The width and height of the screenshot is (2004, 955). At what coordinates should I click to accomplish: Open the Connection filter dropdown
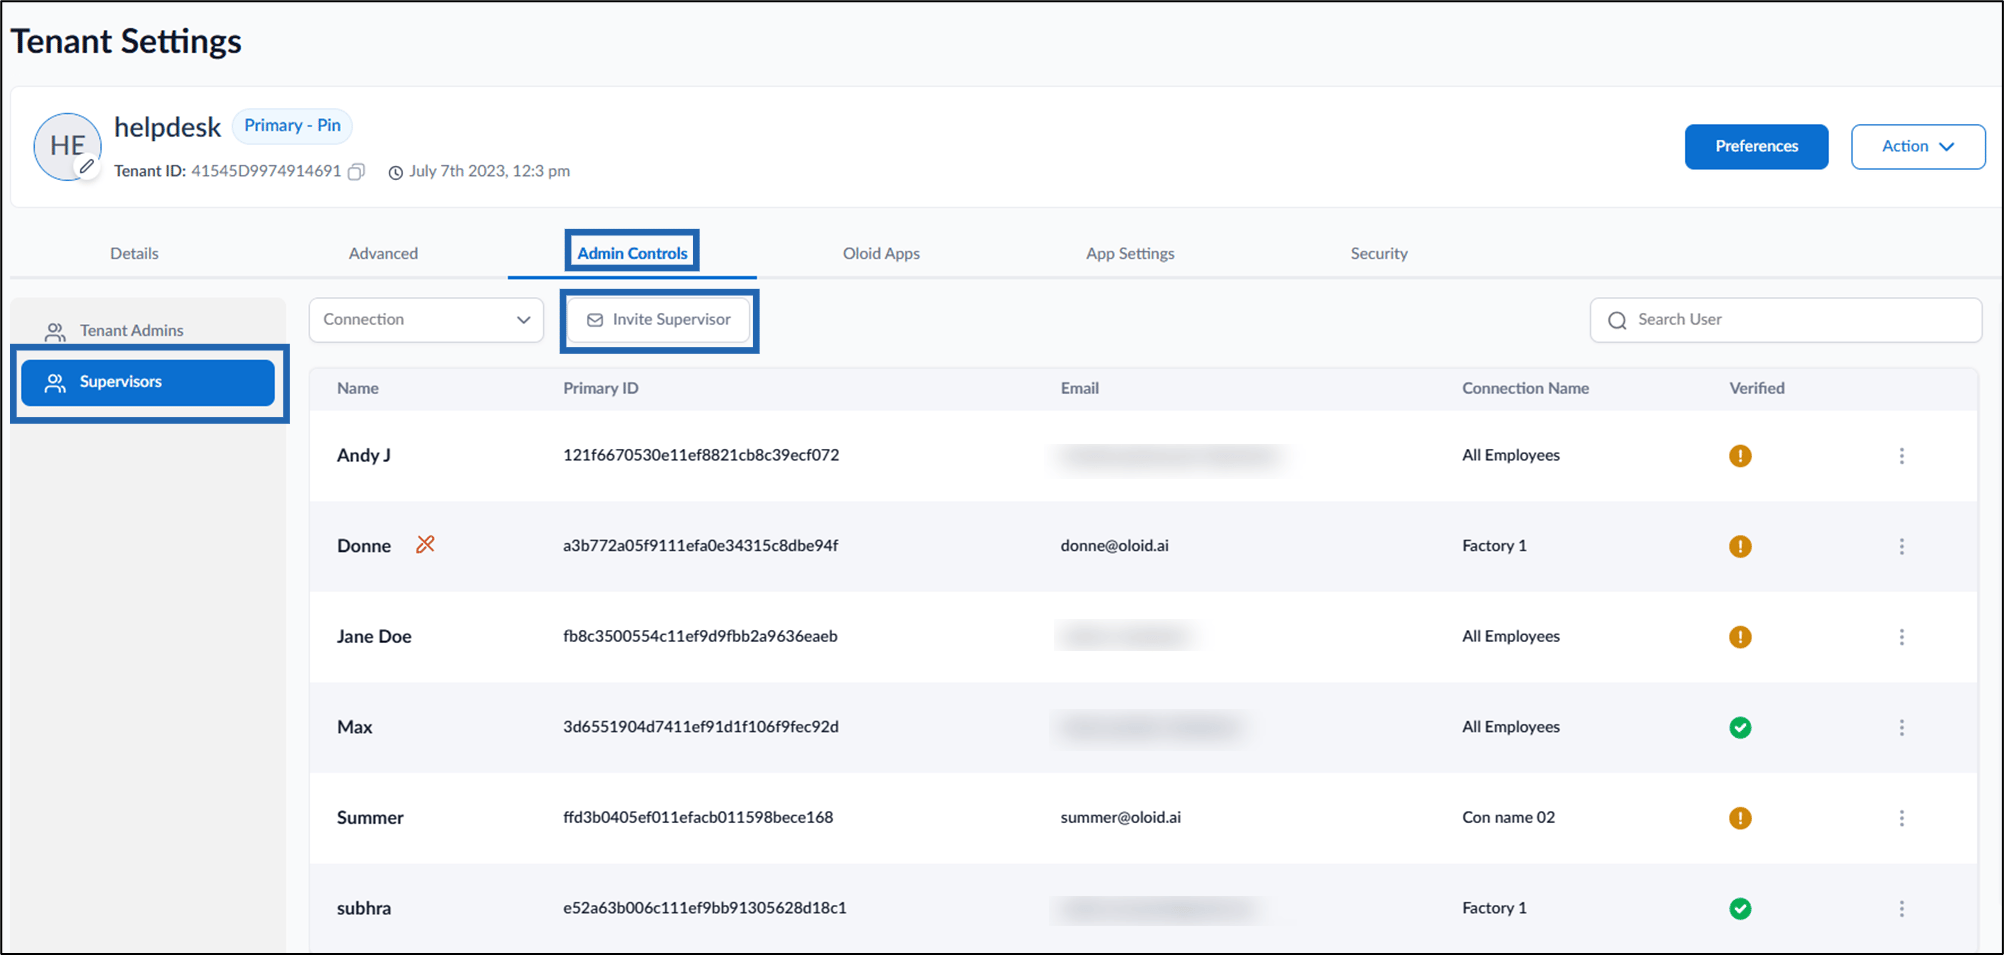pos(426,320)
